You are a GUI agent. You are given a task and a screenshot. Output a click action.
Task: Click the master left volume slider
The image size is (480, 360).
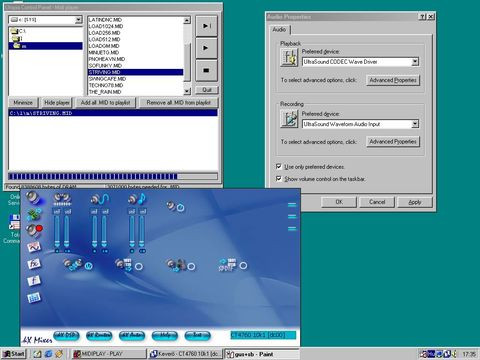(57, 232)
